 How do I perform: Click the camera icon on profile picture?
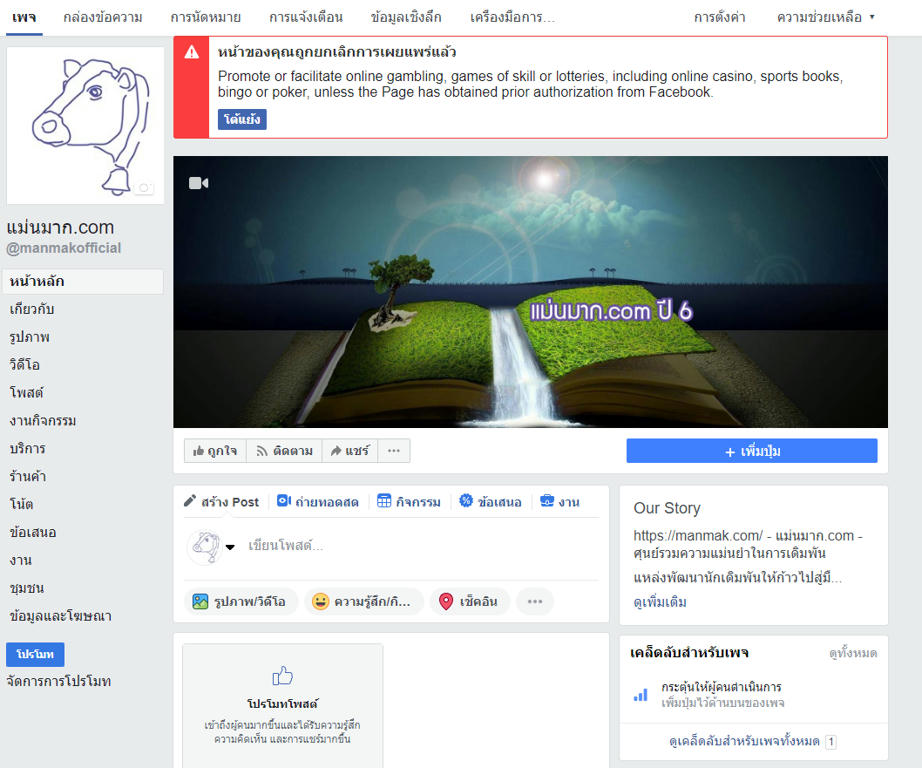pos(143,188)
